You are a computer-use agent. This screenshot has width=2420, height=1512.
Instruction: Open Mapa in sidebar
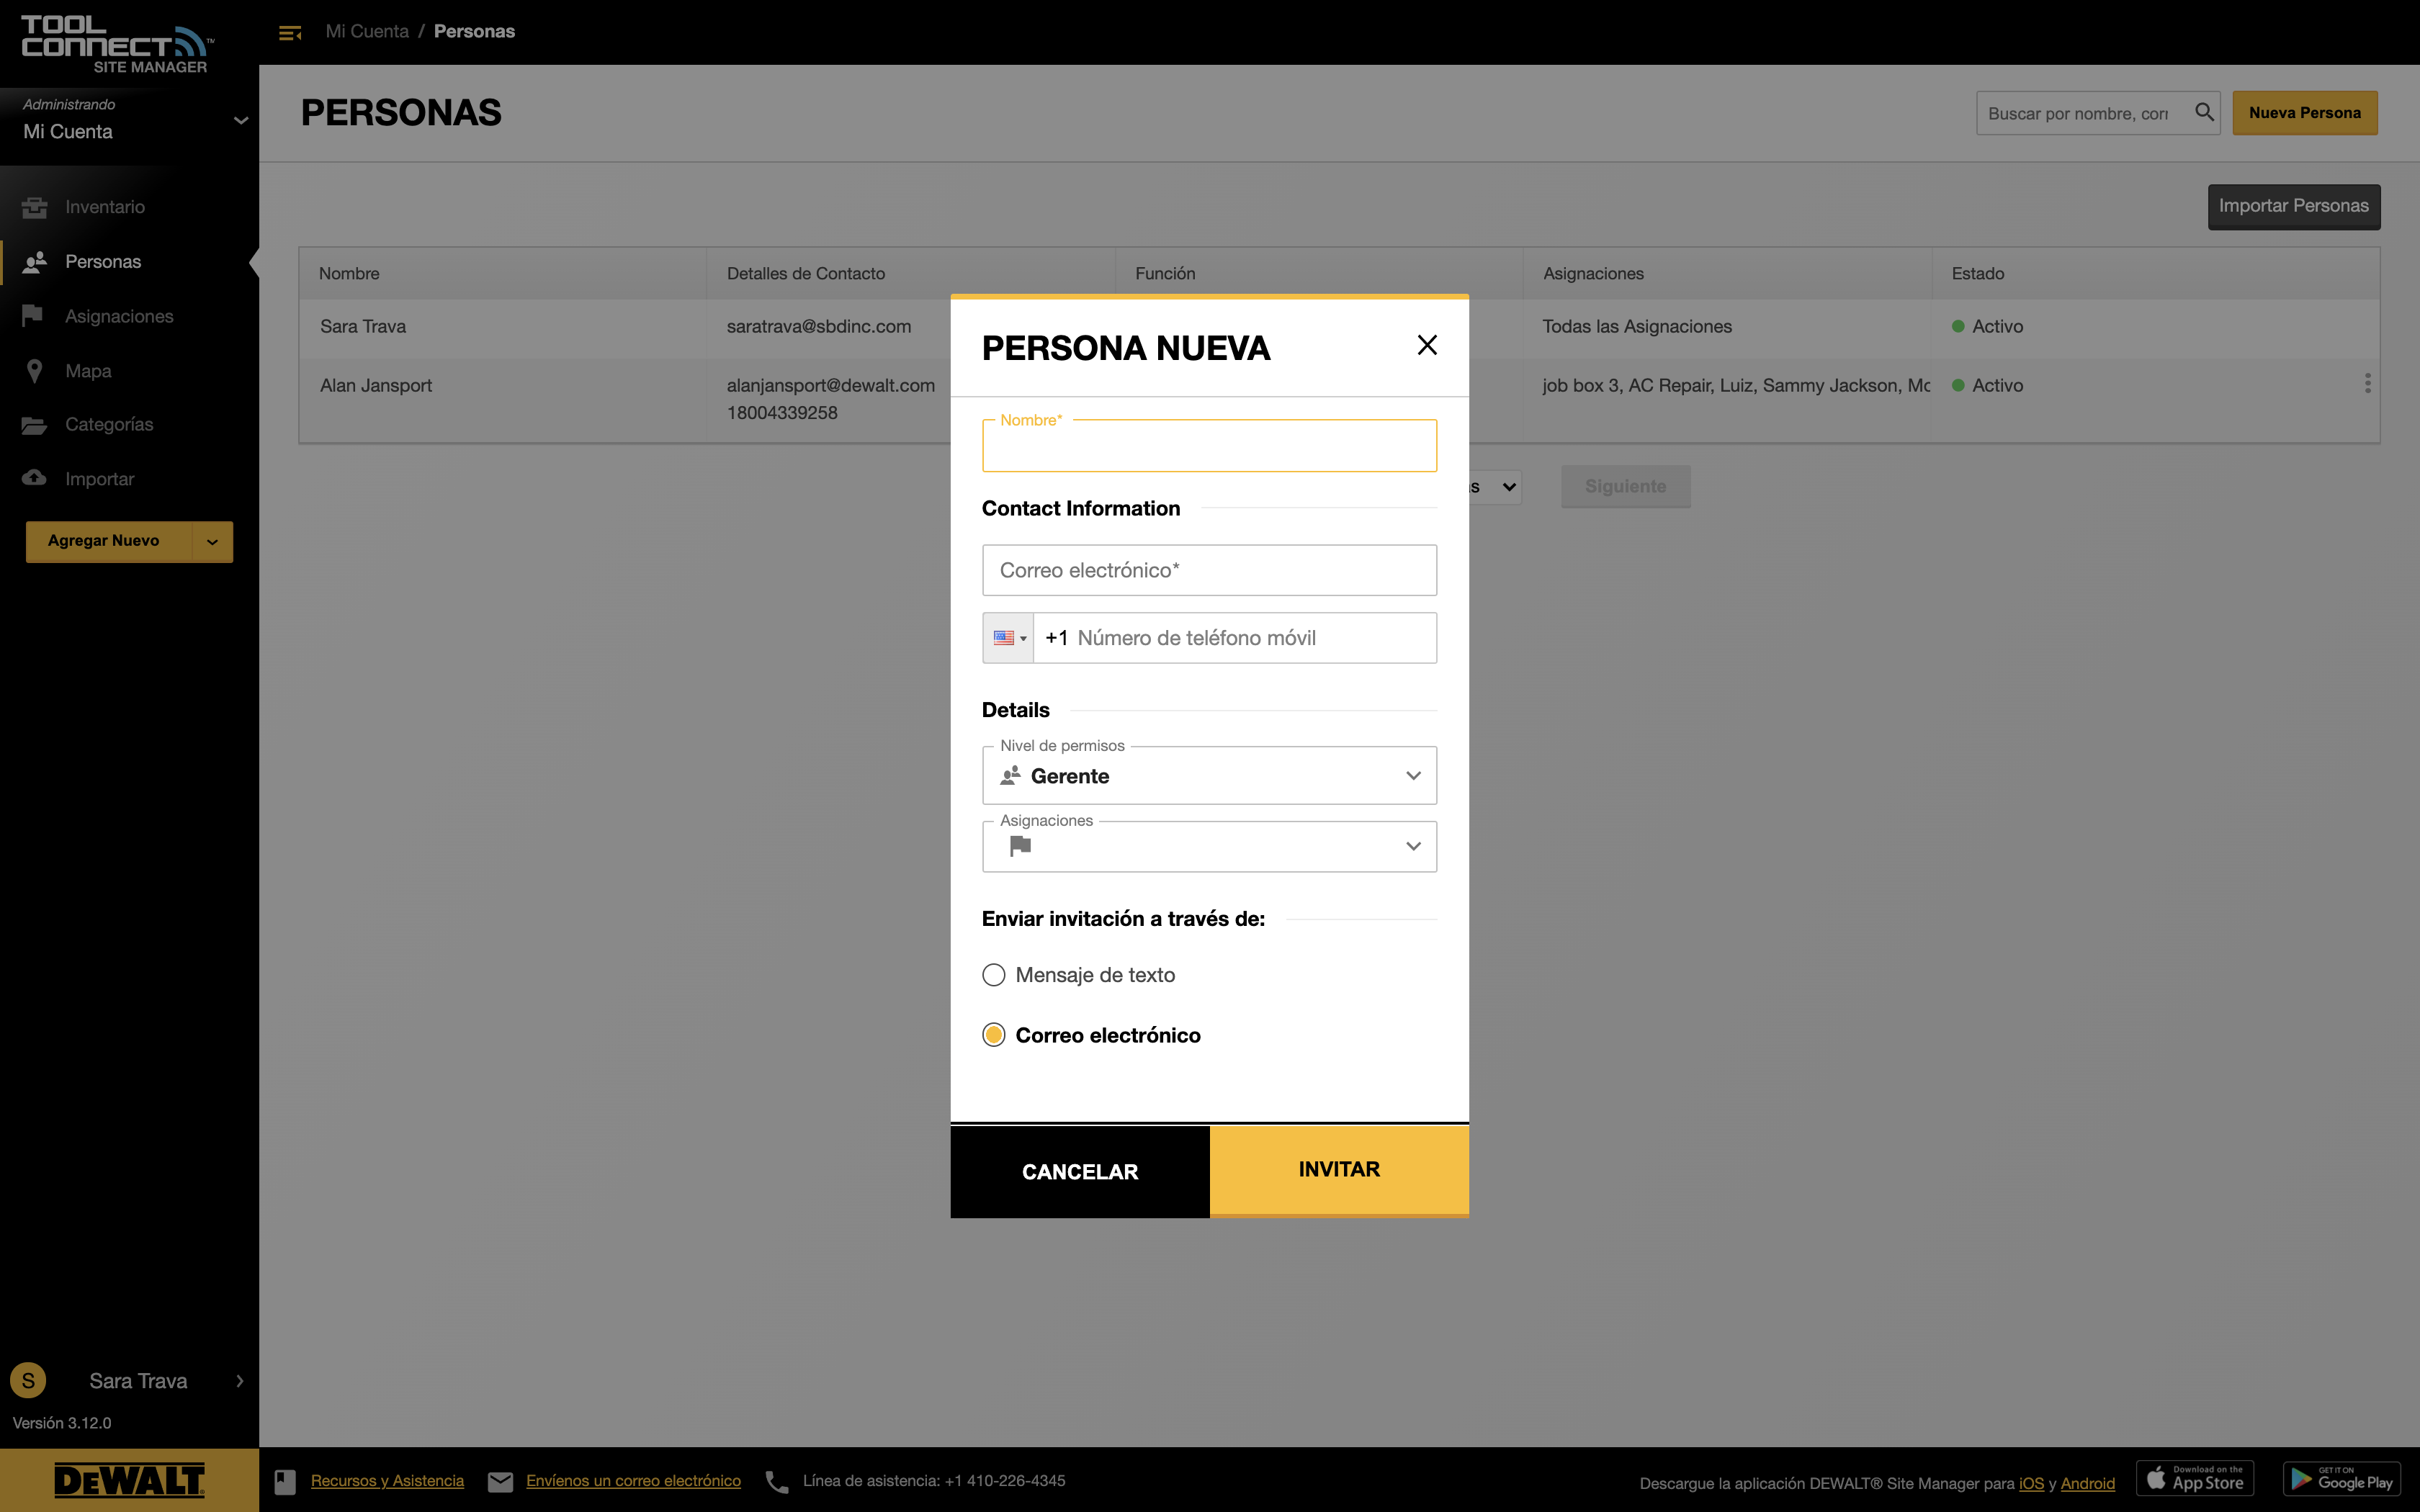click(x=88, y=371)
